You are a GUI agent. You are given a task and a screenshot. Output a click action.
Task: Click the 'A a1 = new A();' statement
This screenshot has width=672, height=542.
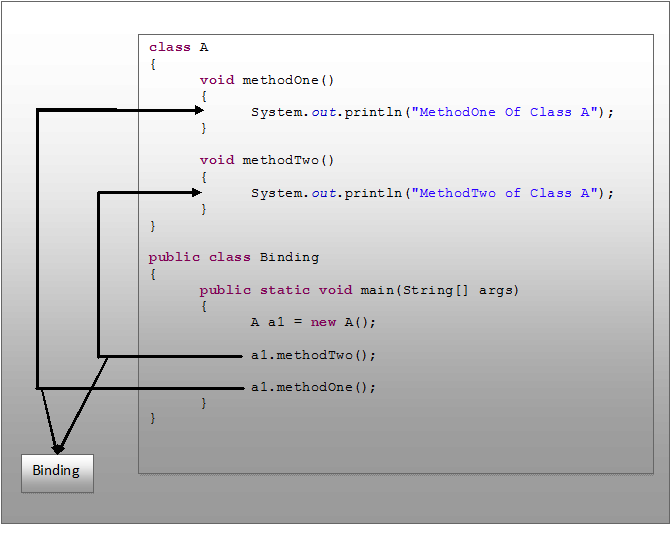(313, 322)
